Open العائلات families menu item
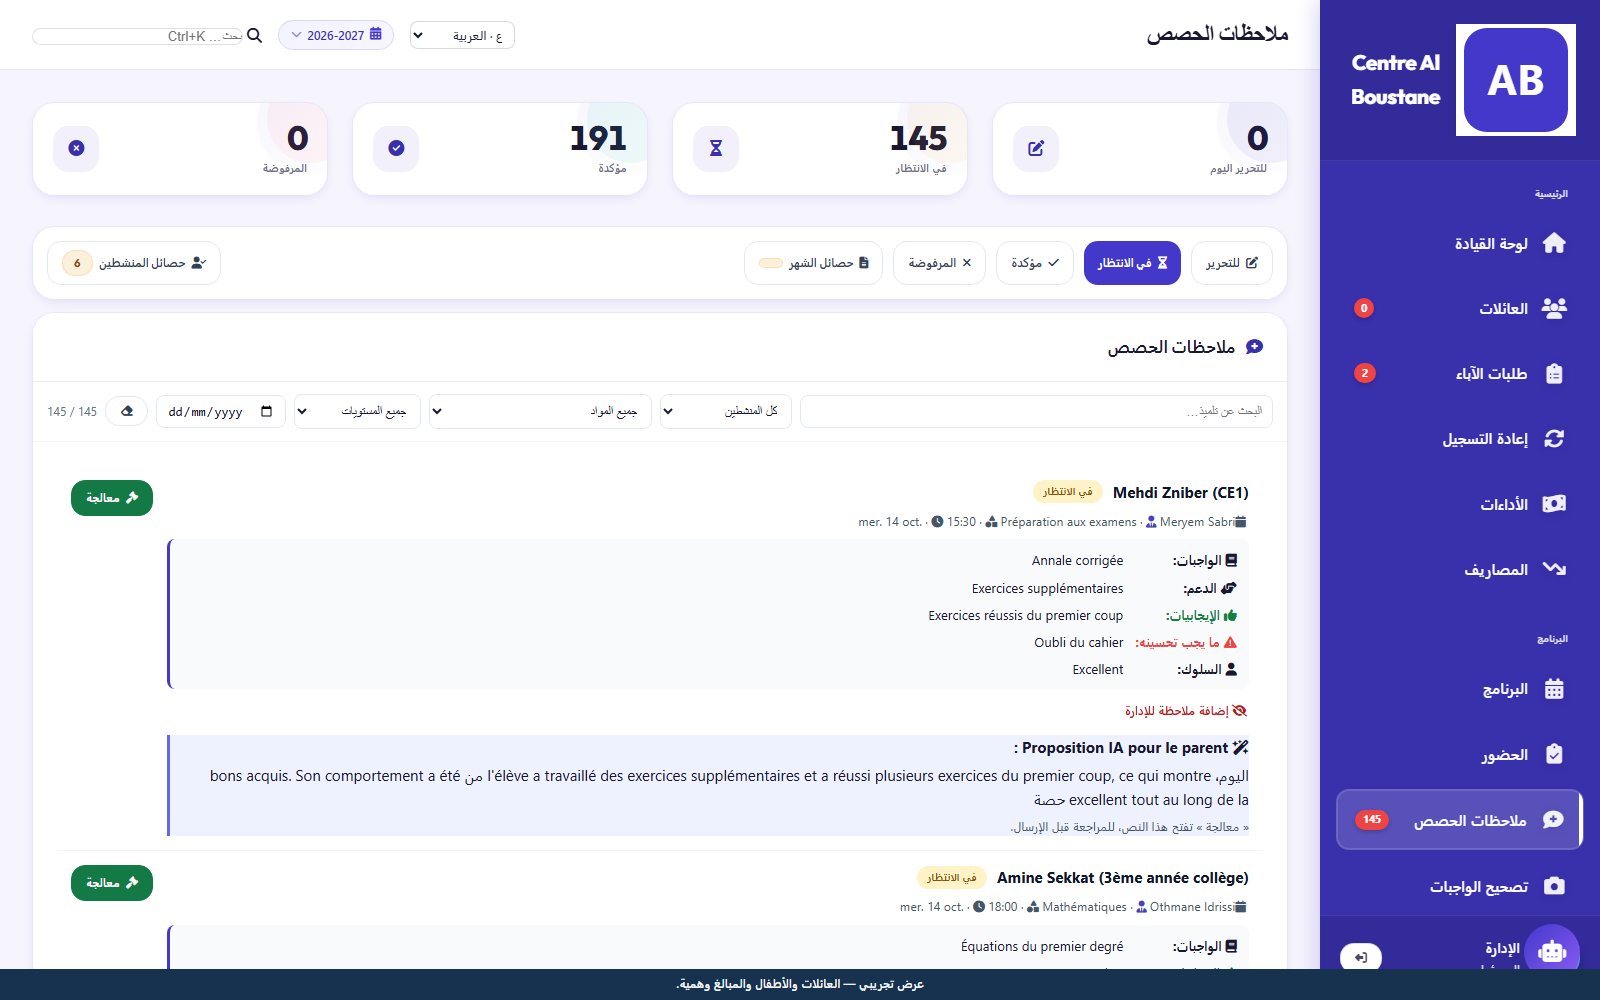 [1460, 309]
